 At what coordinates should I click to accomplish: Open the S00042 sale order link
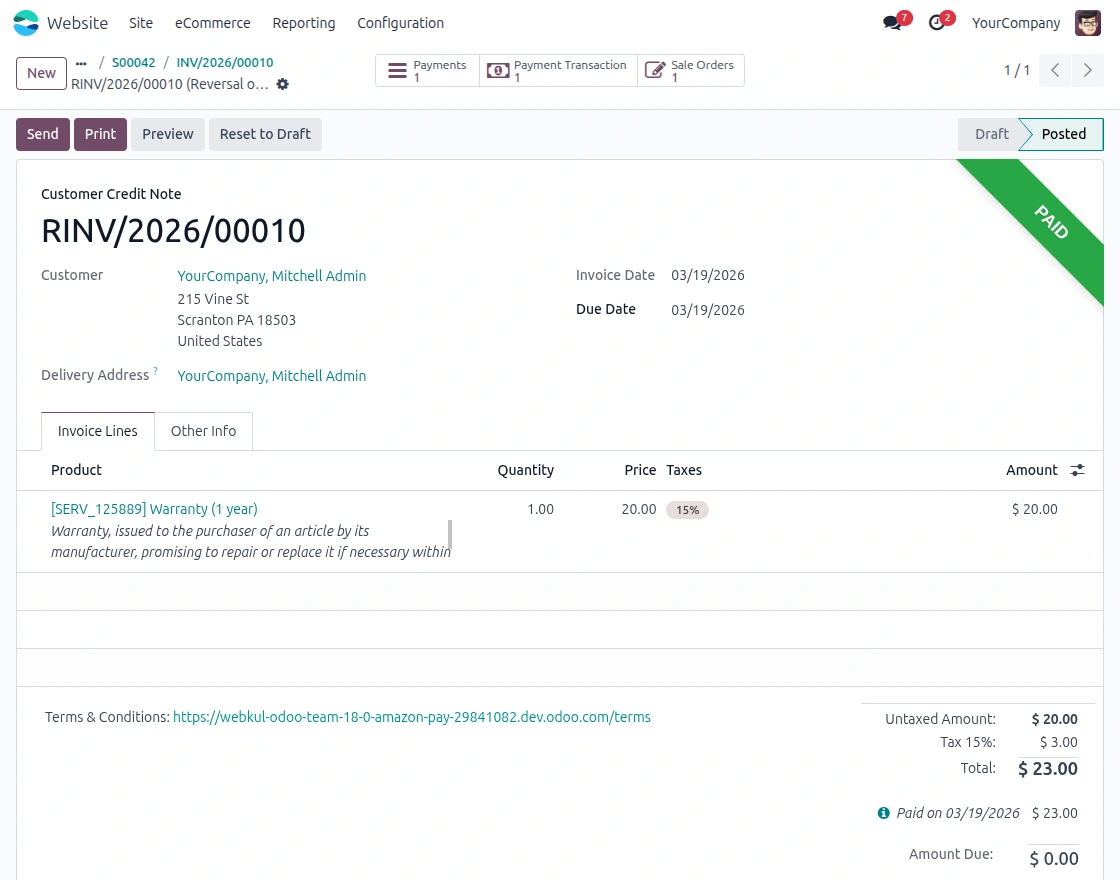[133, 62]
